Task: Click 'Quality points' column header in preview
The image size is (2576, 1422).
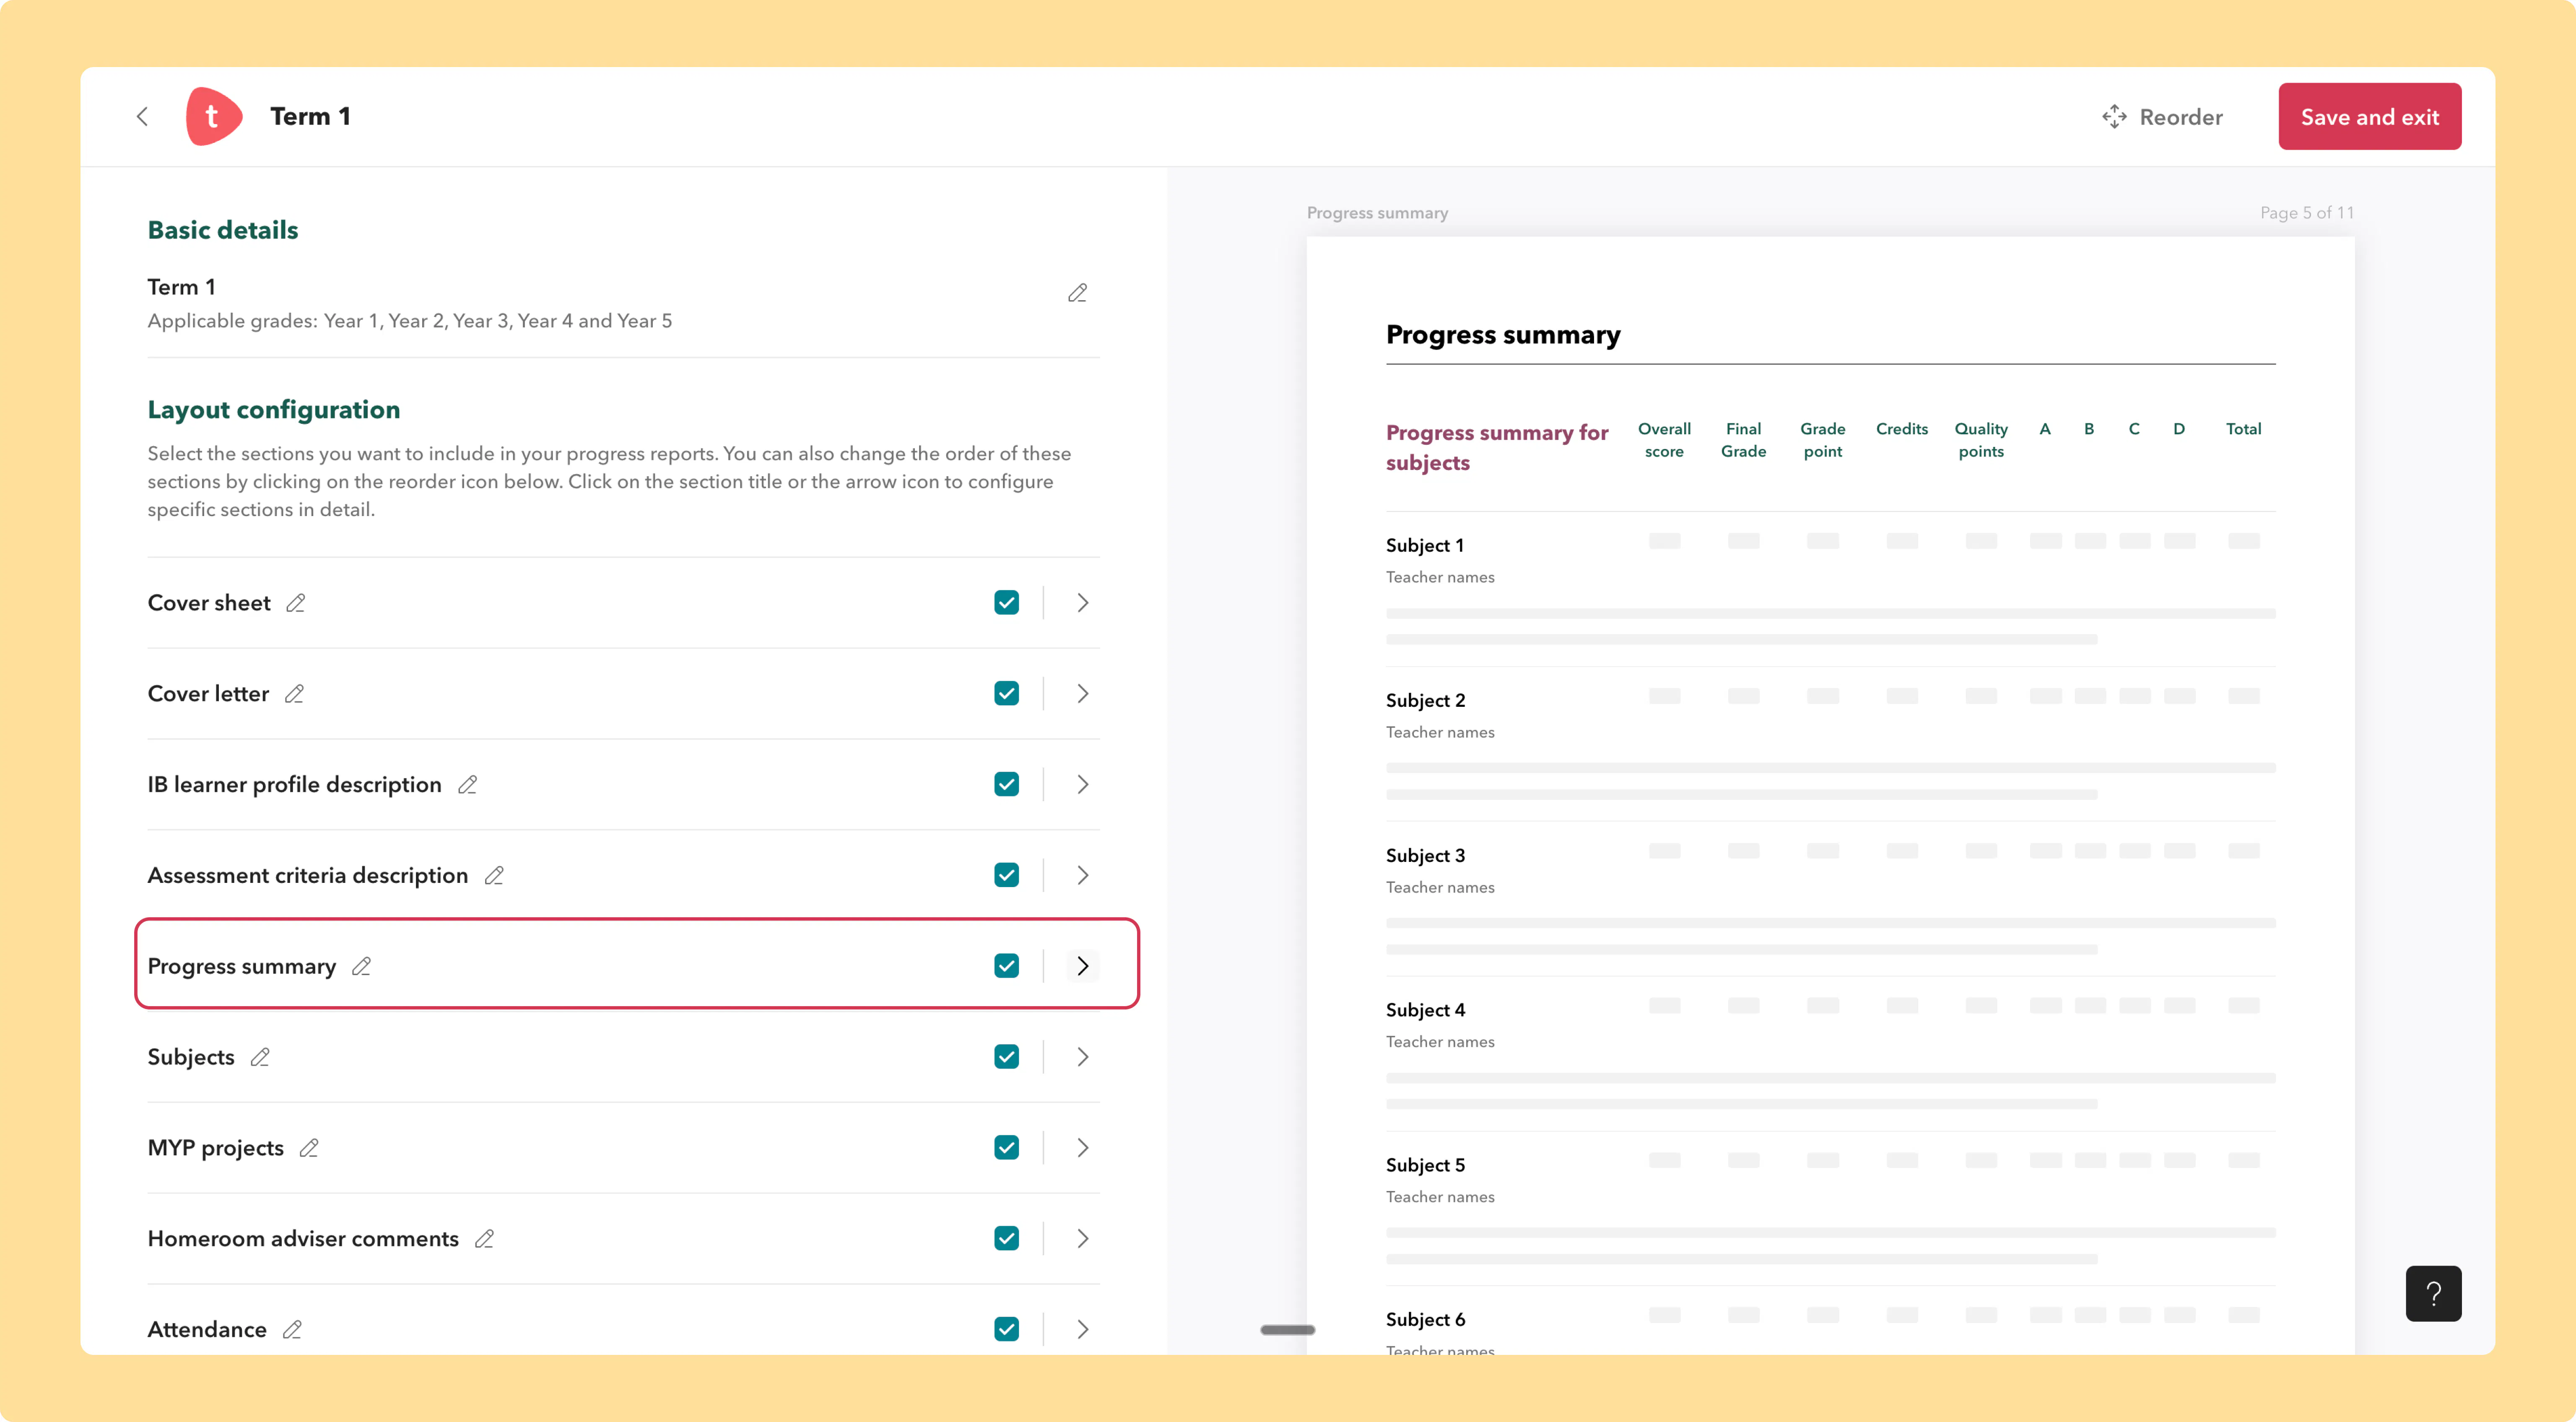Action: tap(1981, 440)
